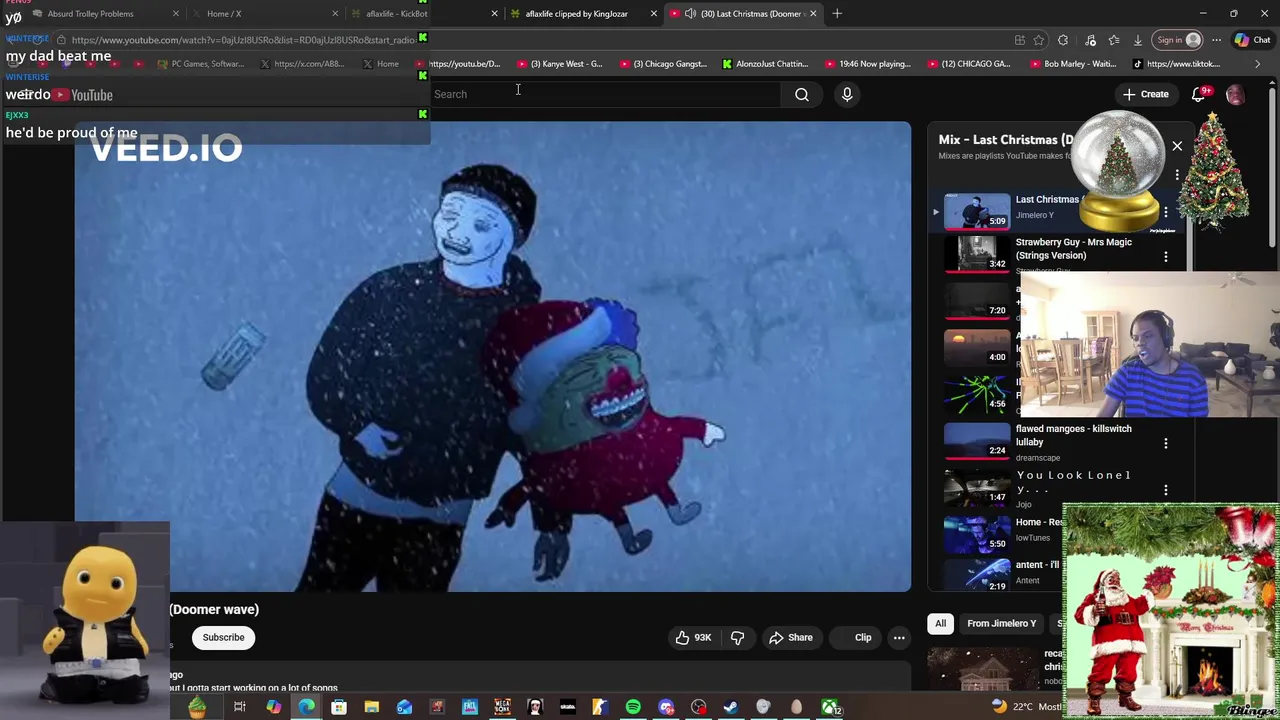Click the YouTube search magnifier button
1280x720 pixels.
(x=802, y=94)
